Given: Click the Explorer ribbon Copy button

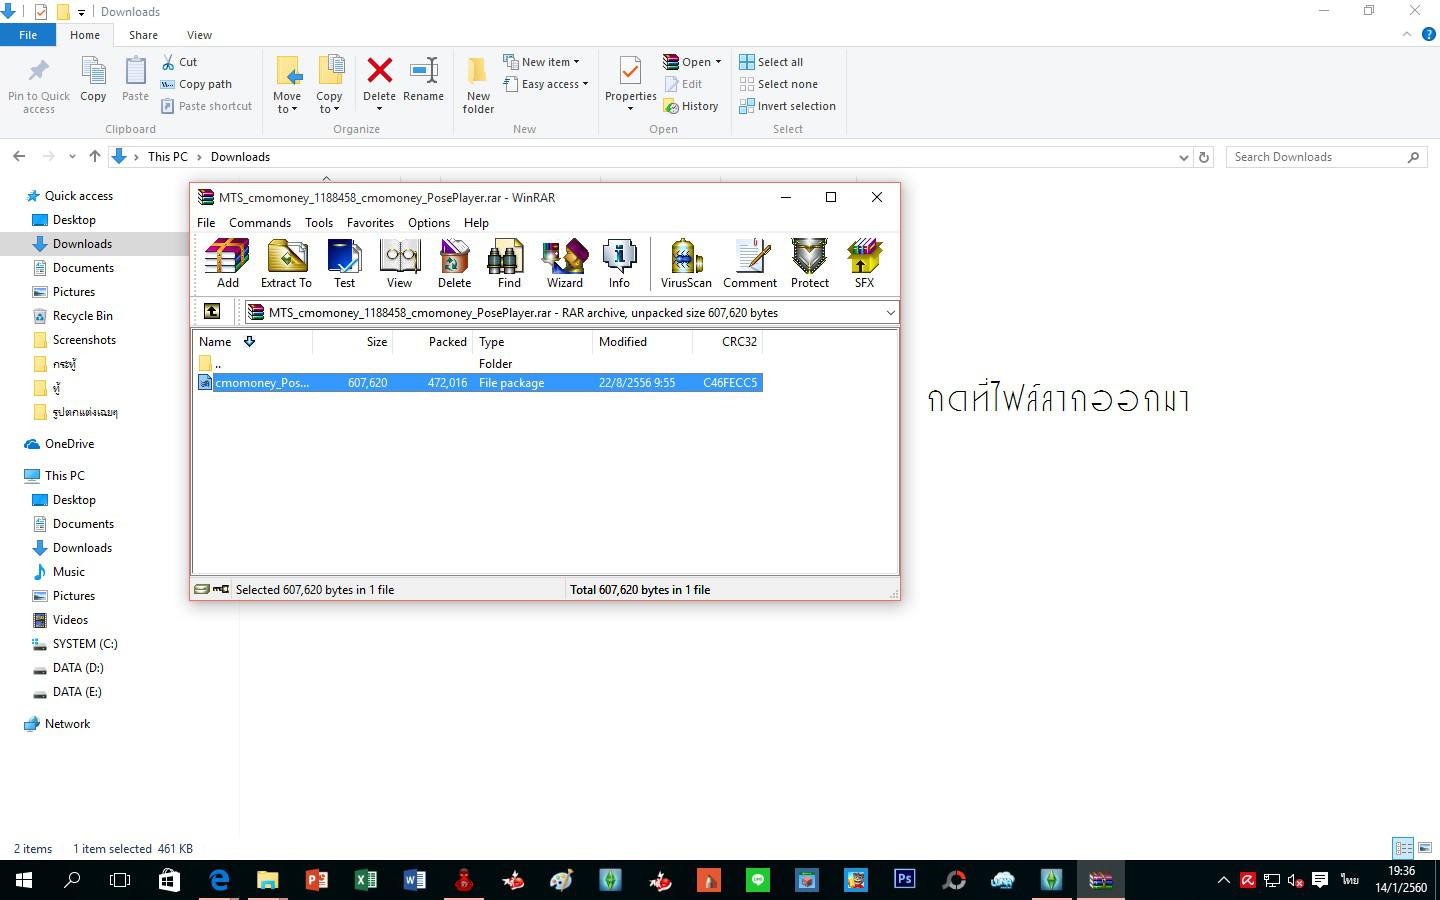Looking at the screenshot, I should 93,79.
